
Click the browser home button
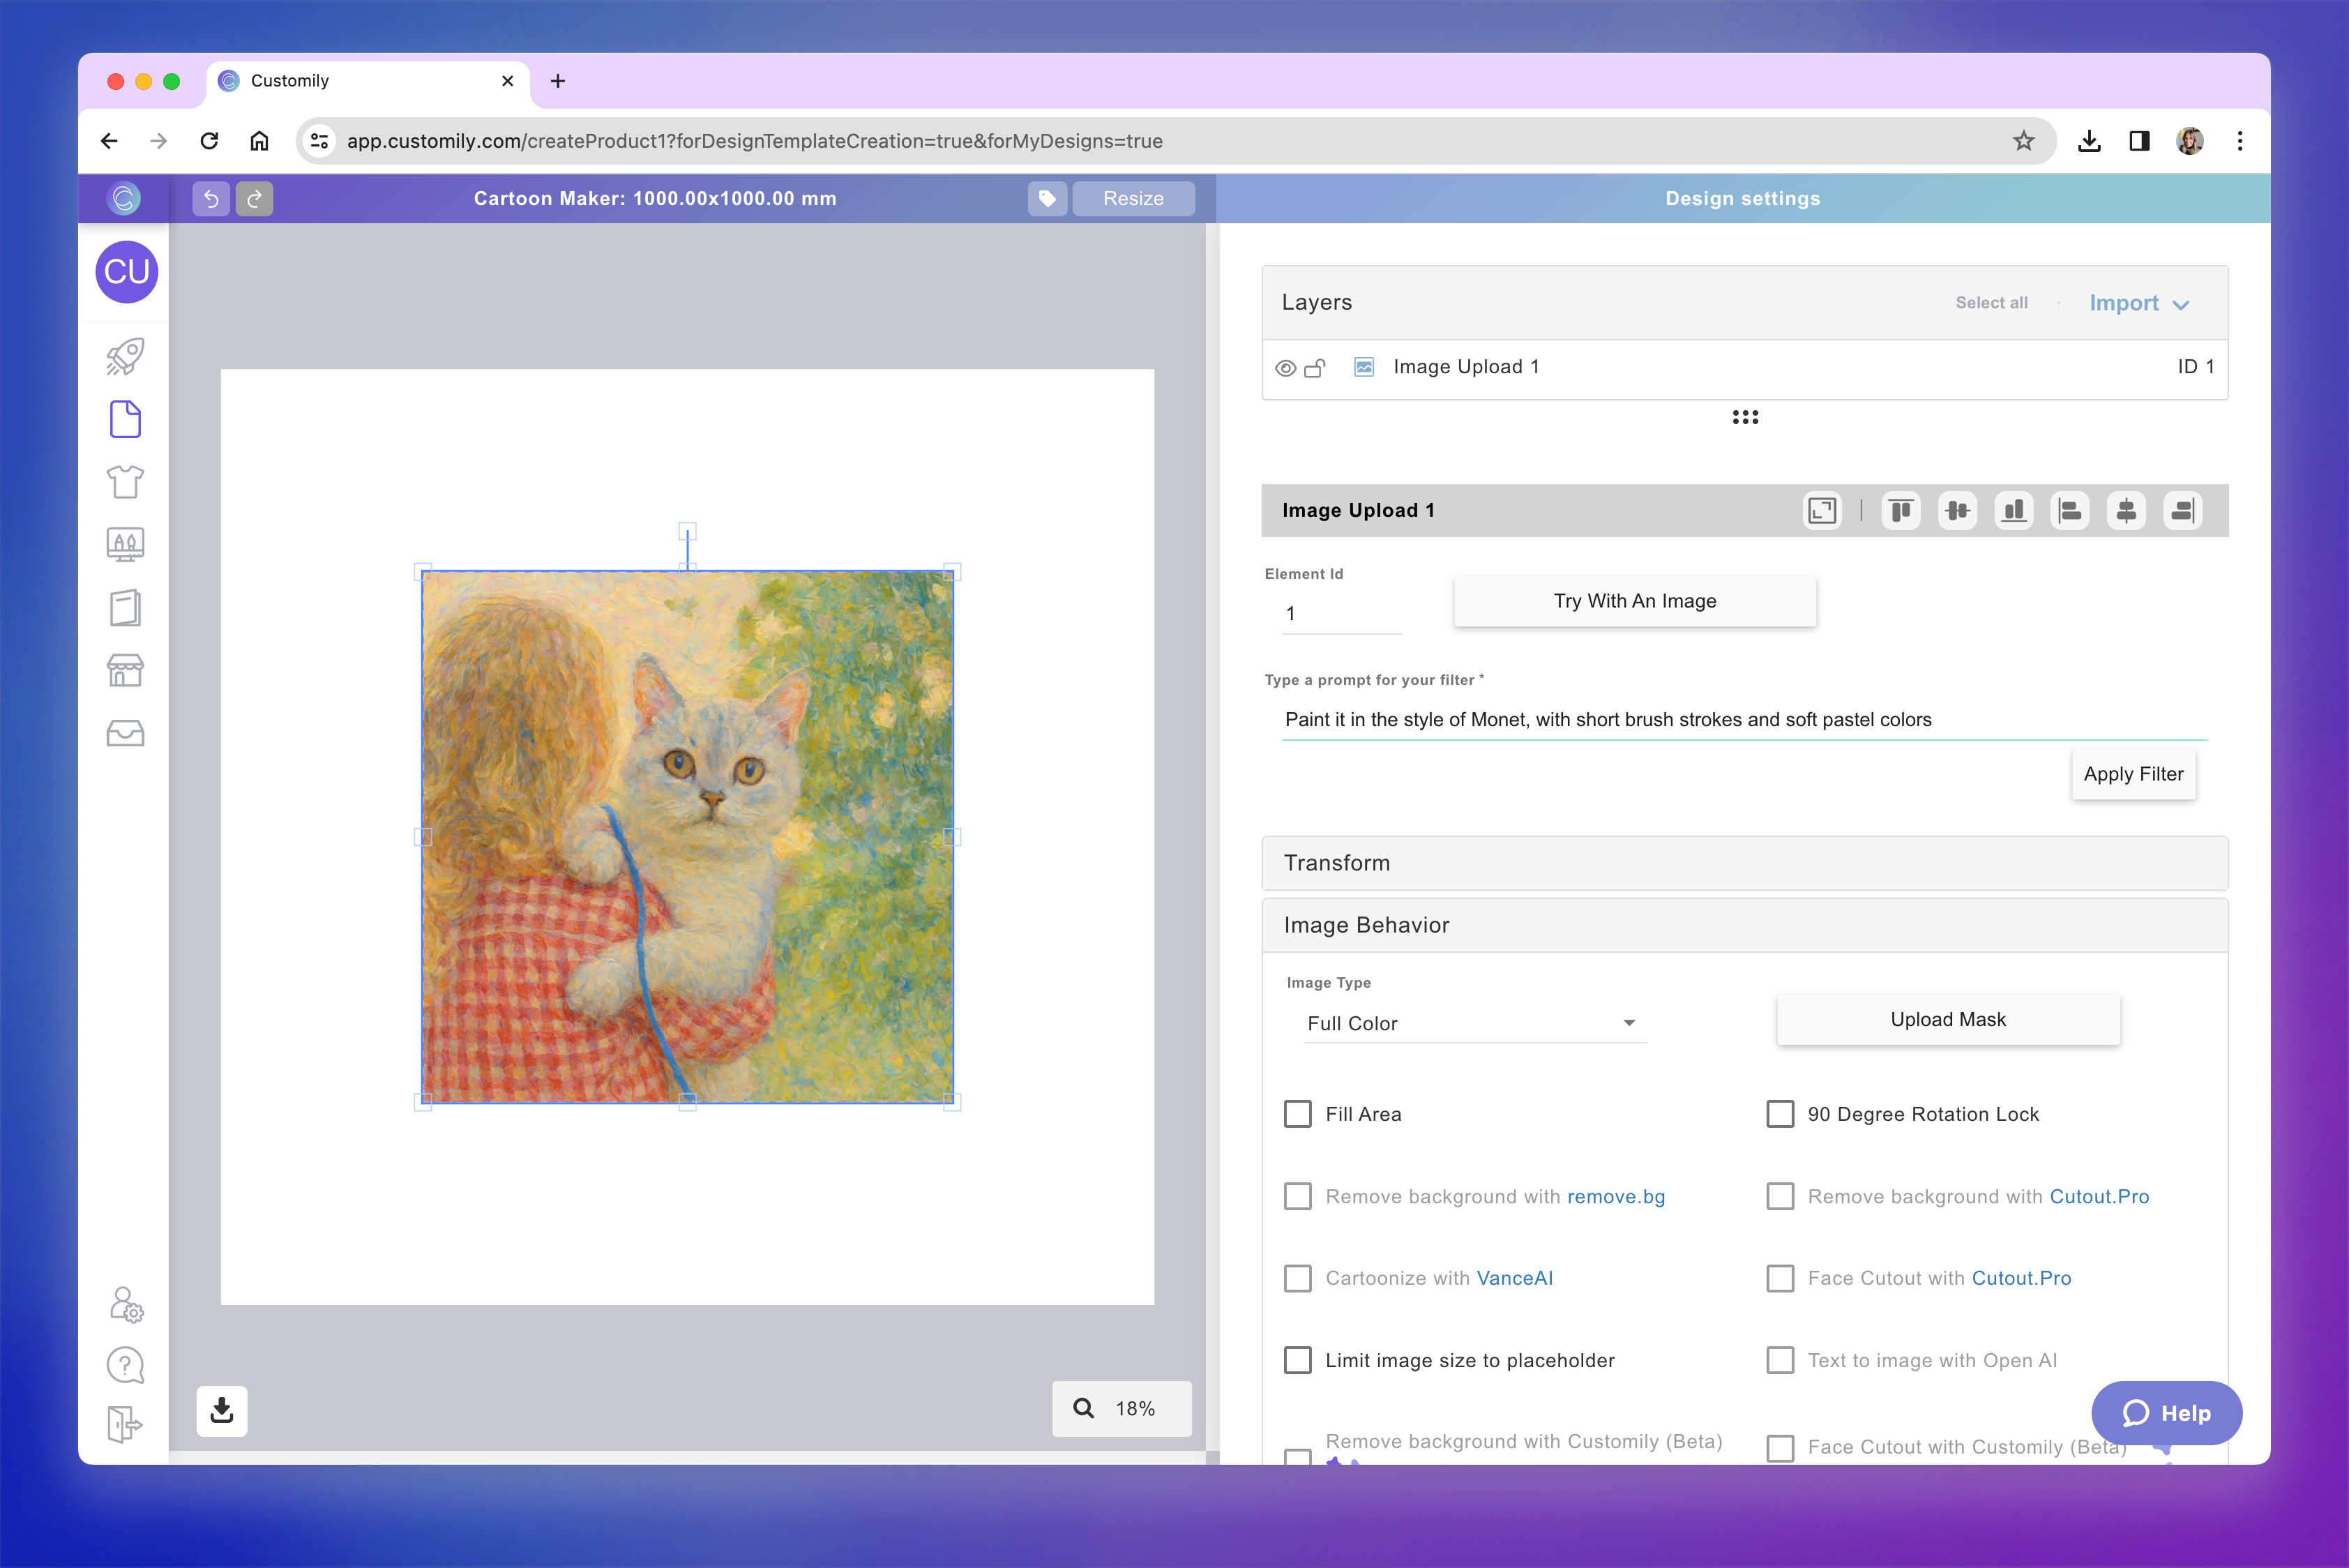(x=259, y=141)
